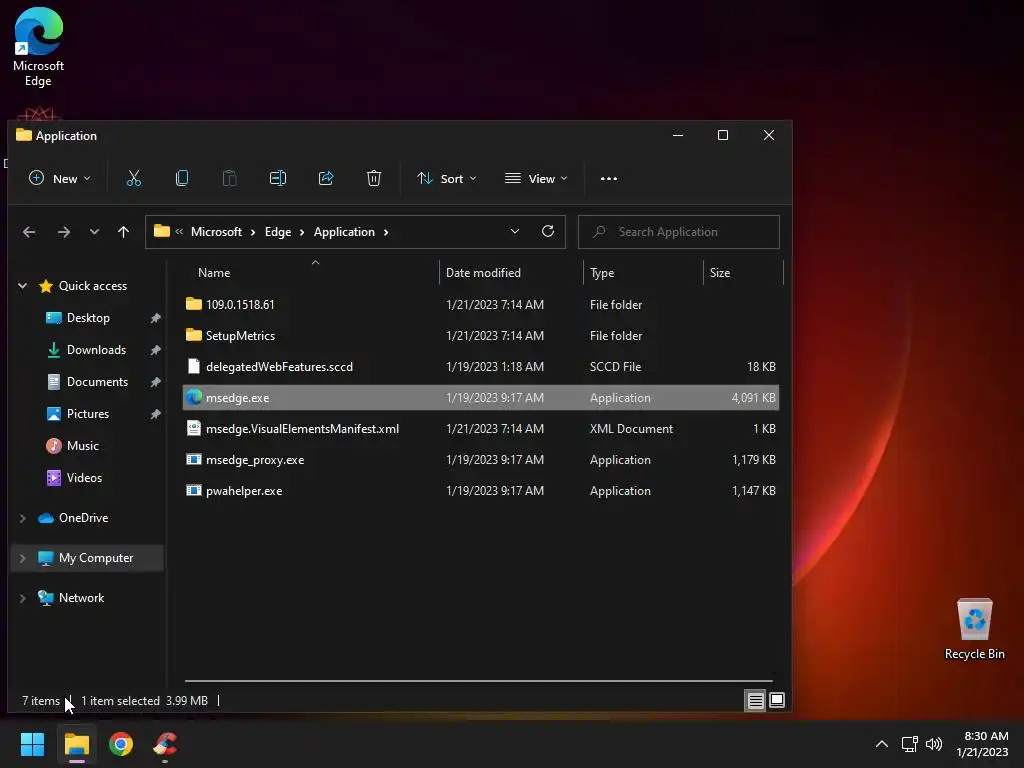1024x768 pixels.
Task: Click the volume speaker tray icon
Action: (934, 744)
